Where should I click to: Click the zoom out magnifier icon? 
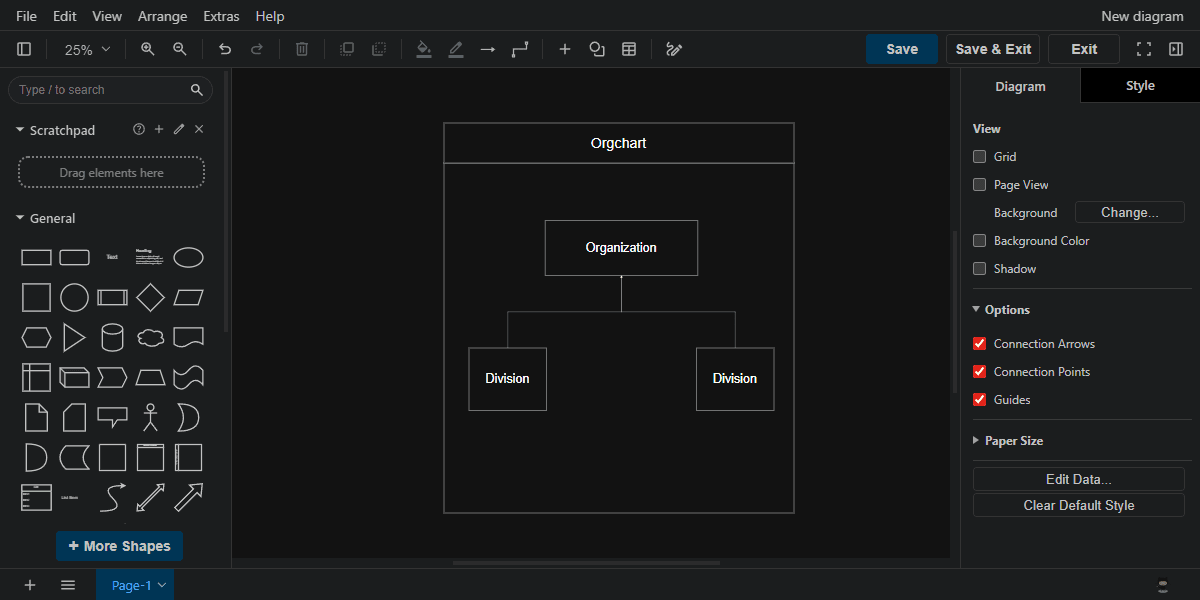180,49
